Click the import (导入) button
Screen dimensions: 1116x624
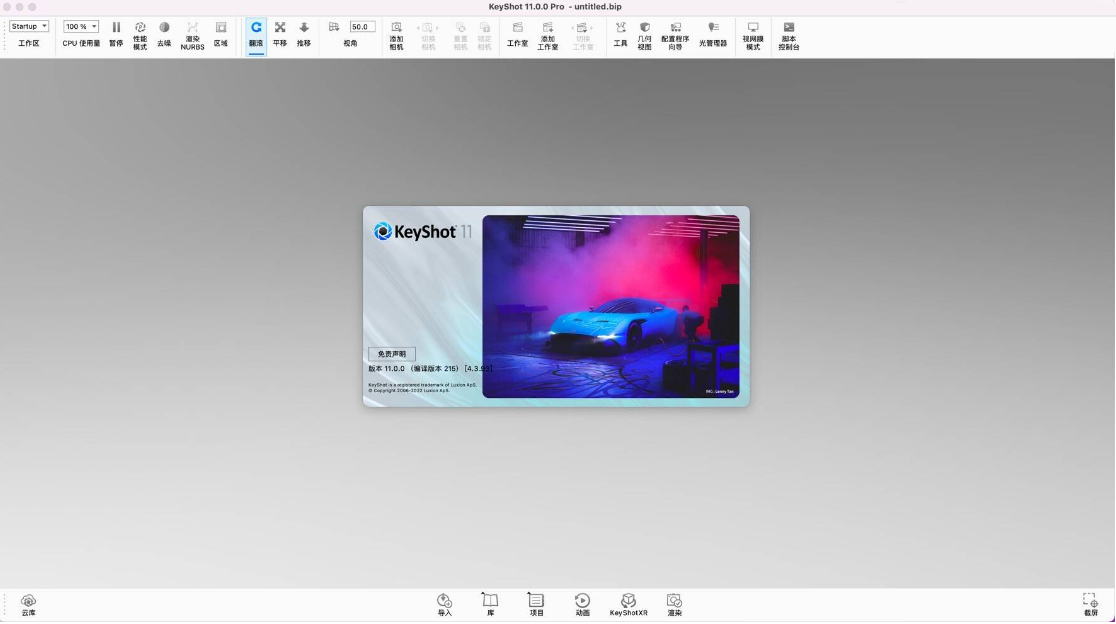click(x=444, y=605)
